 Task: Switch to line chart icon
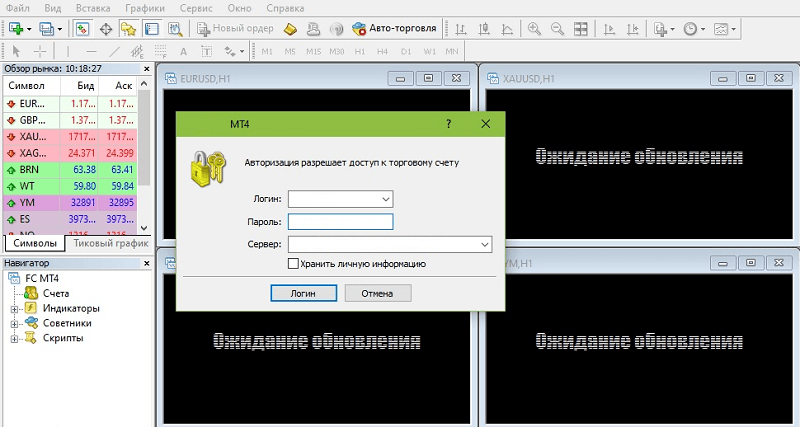[x=507, y=29]
